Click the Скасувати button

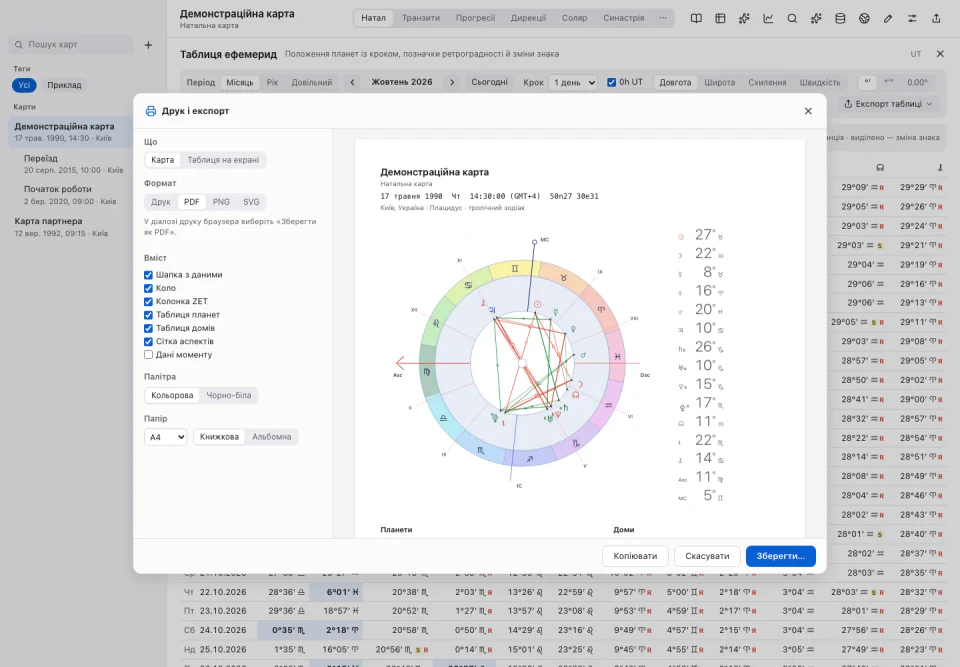[707, 556]
